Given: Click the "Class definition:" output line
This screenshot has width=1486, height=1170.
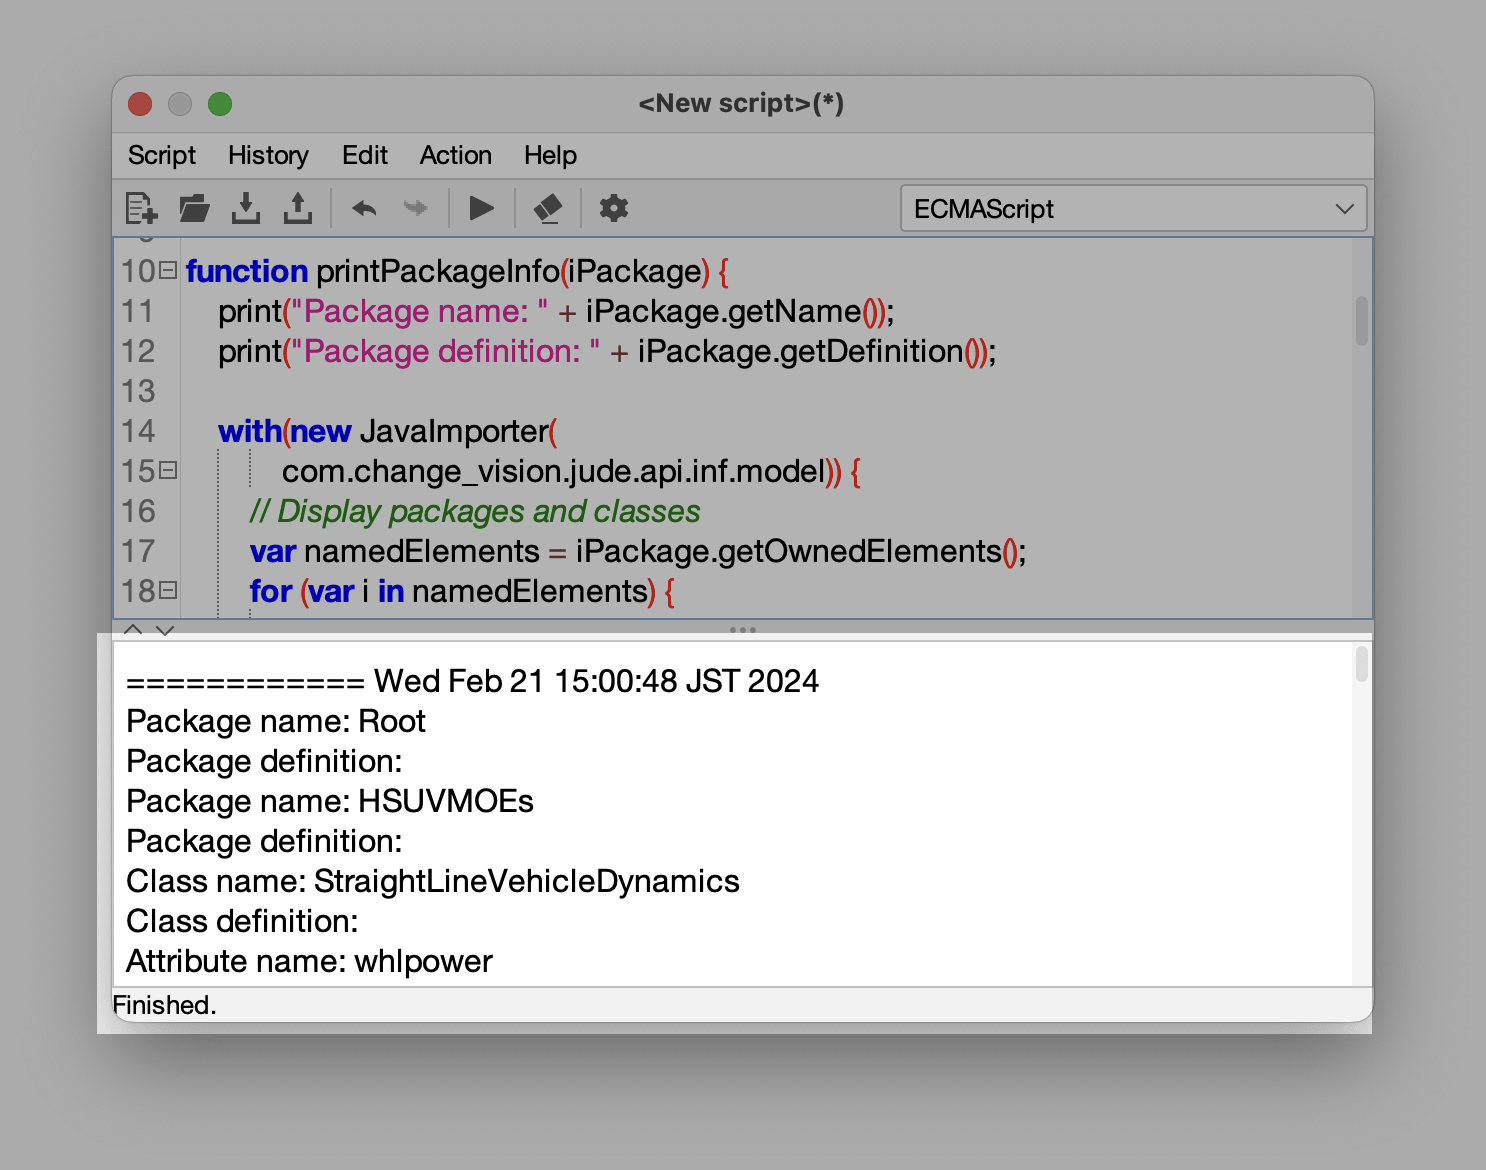Looking at the screenshot, I should [242, 921].
